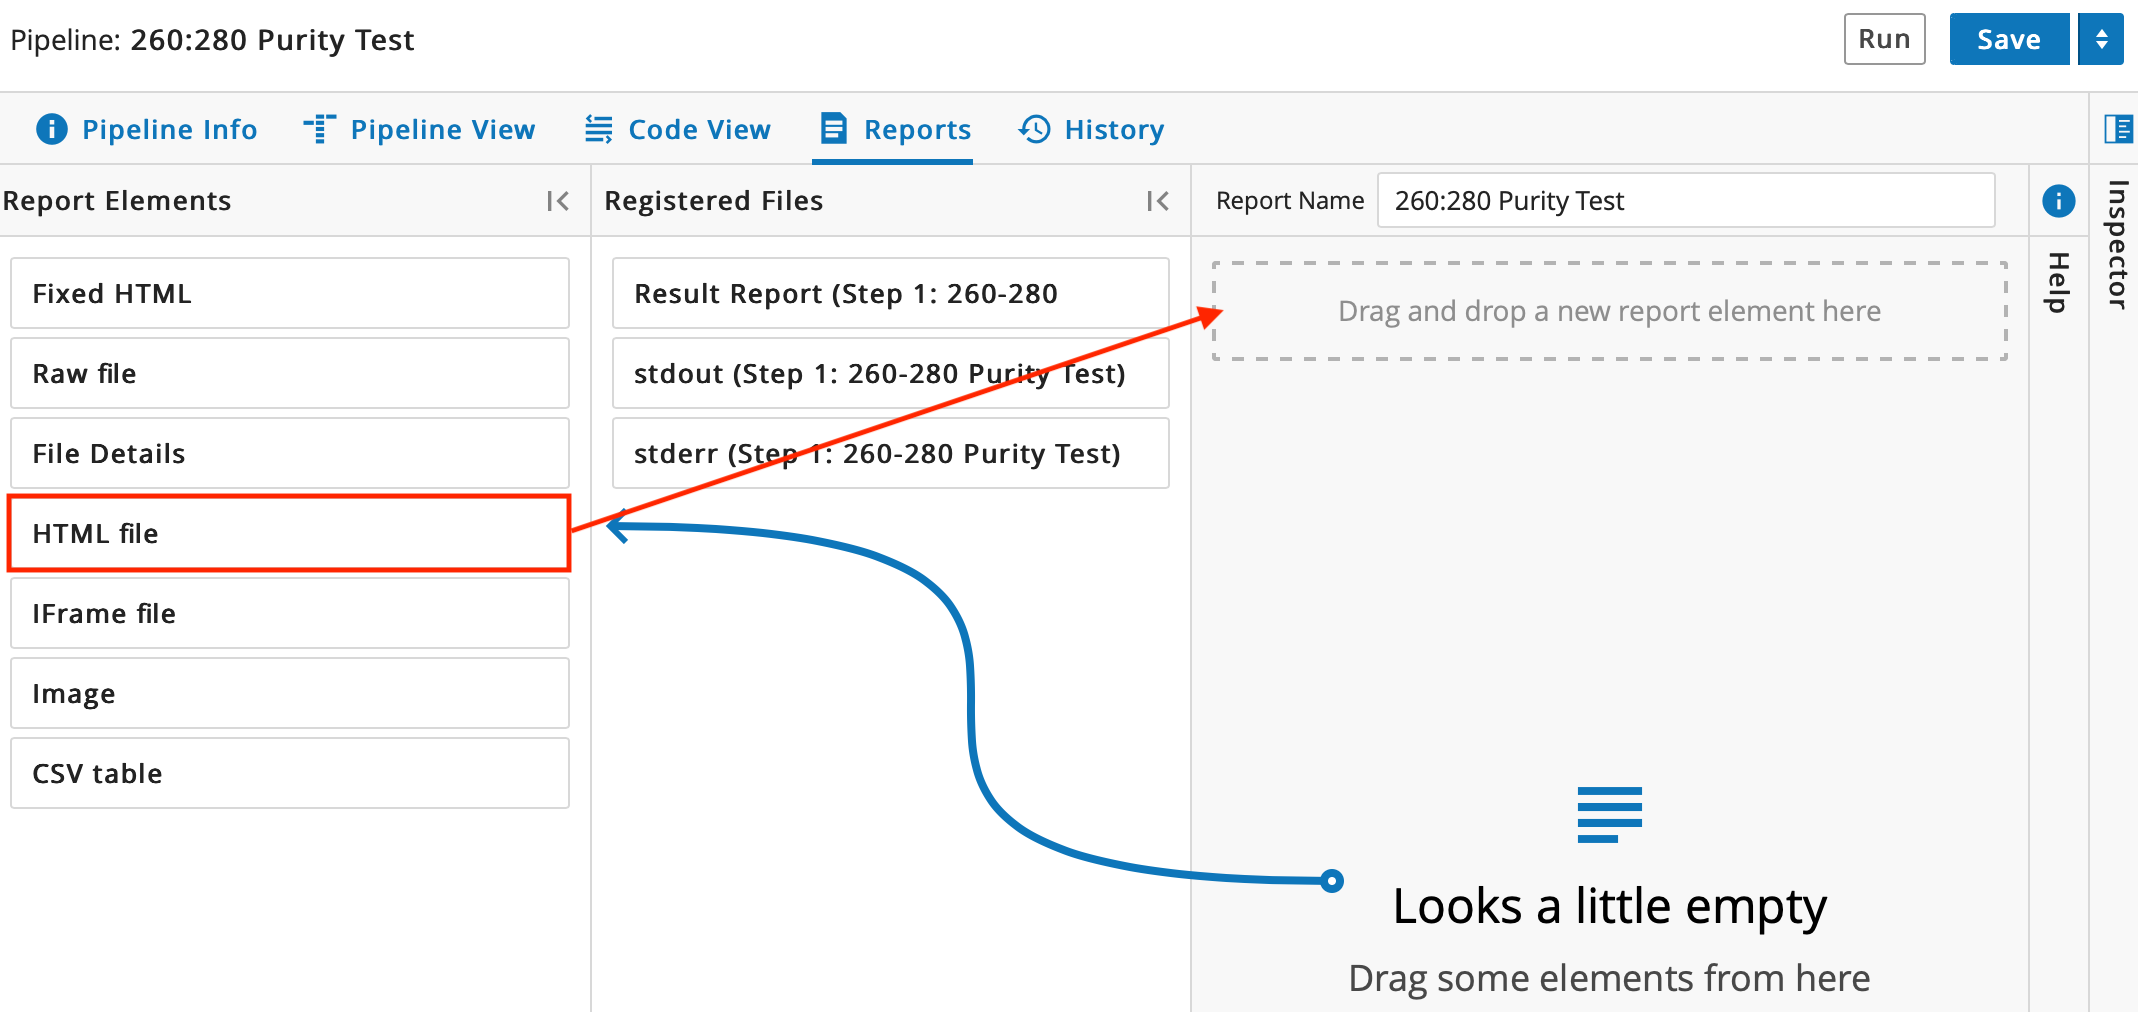
Task: Open the Save options dropdown arrow
Action: point(2101,39)
